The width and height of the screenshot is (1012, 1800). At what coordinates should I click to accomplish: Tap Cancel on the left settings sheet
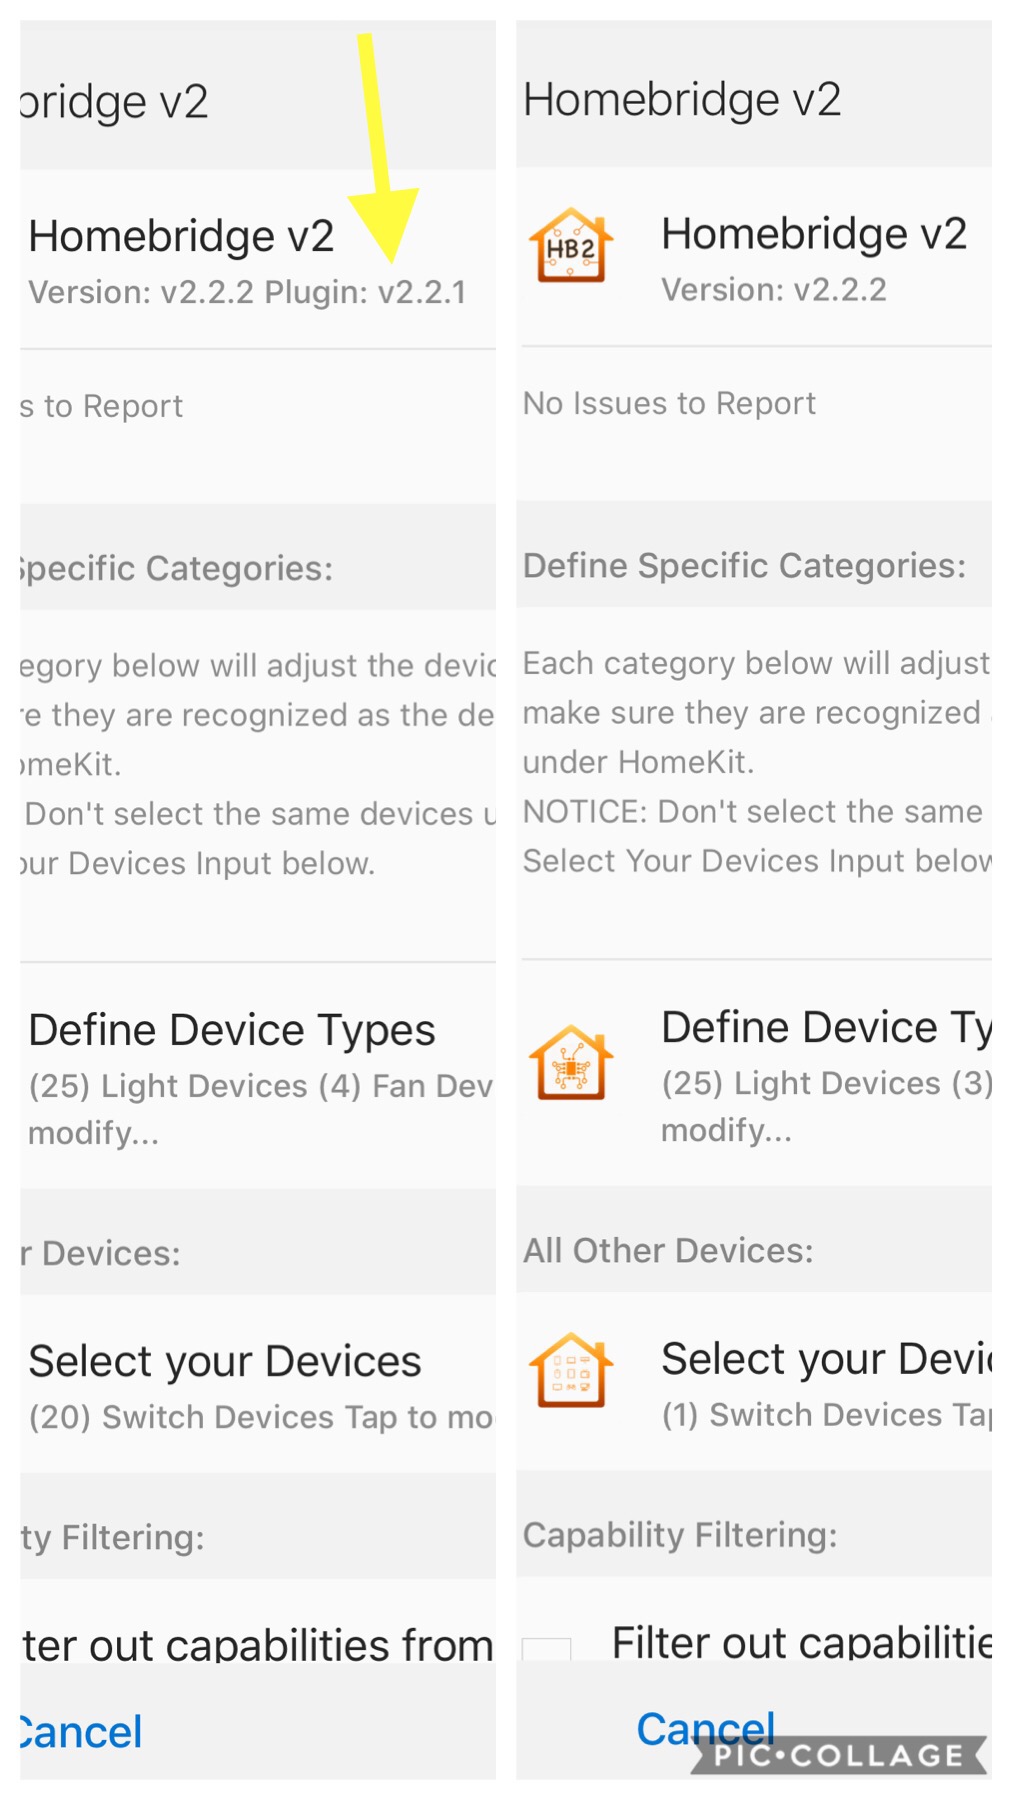click(78, 1731)
